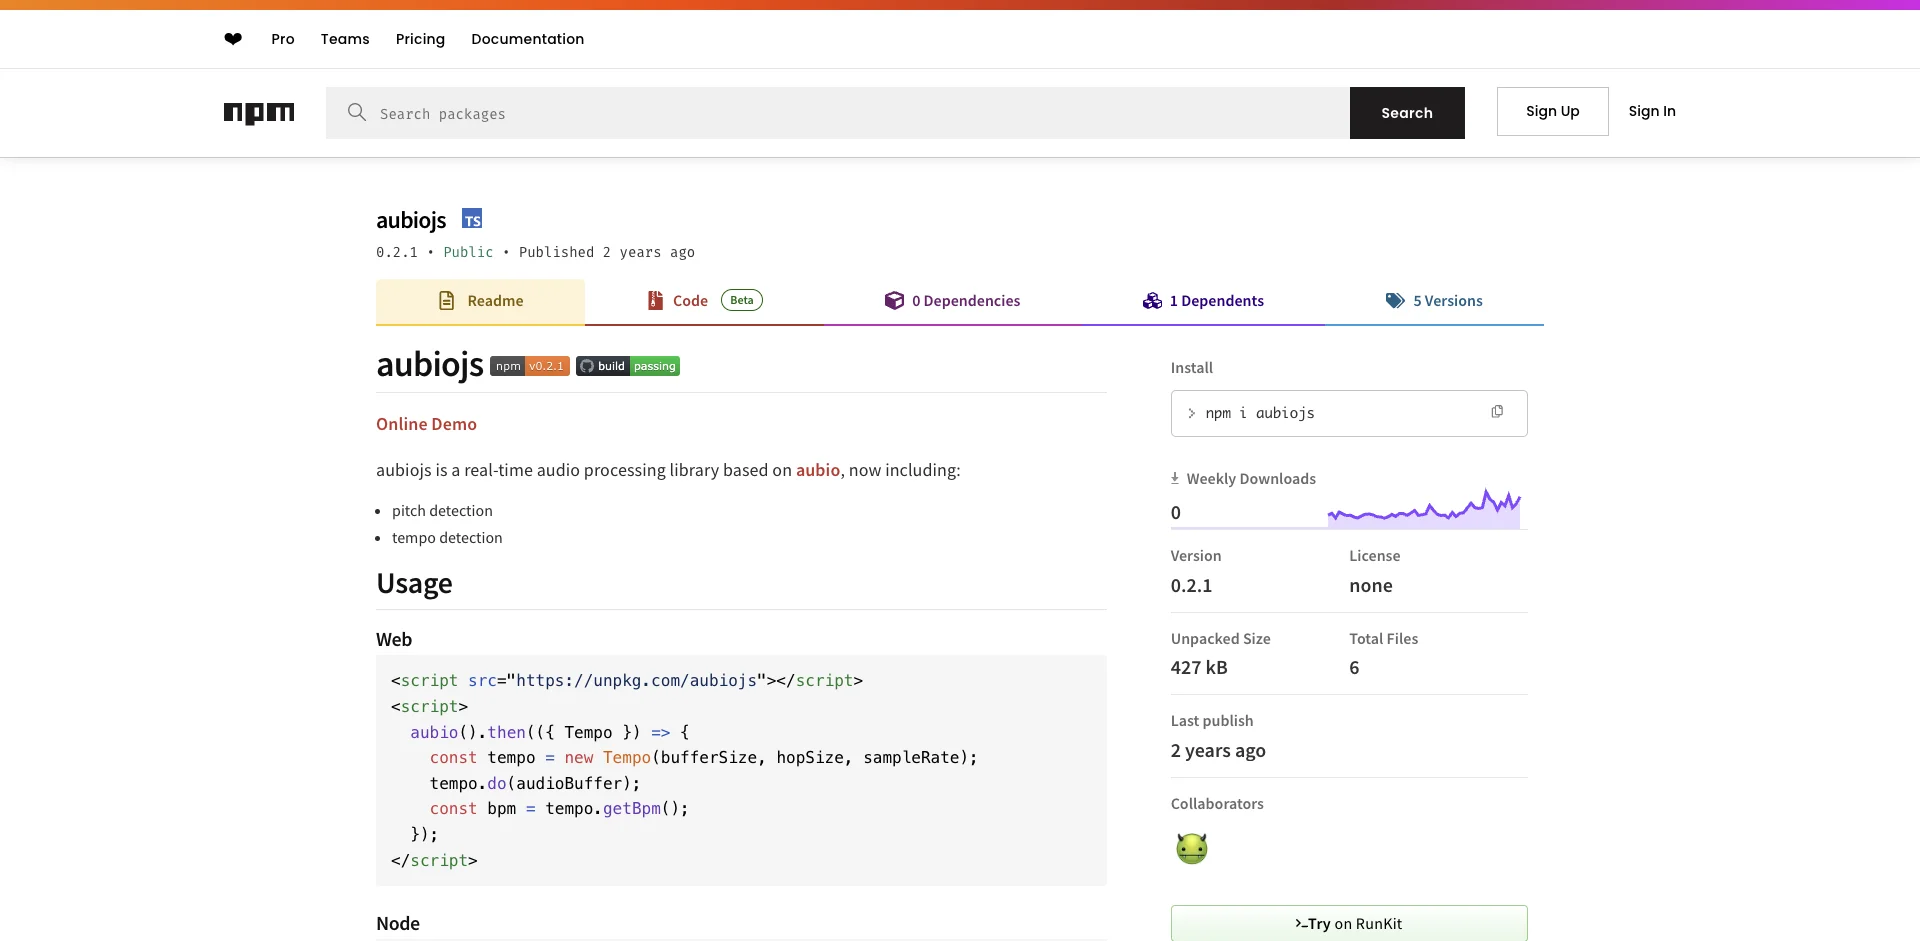Viewport: 1920px width, 941px height.
Task: Click Try on RunKit button
Action: [1349, 923]
